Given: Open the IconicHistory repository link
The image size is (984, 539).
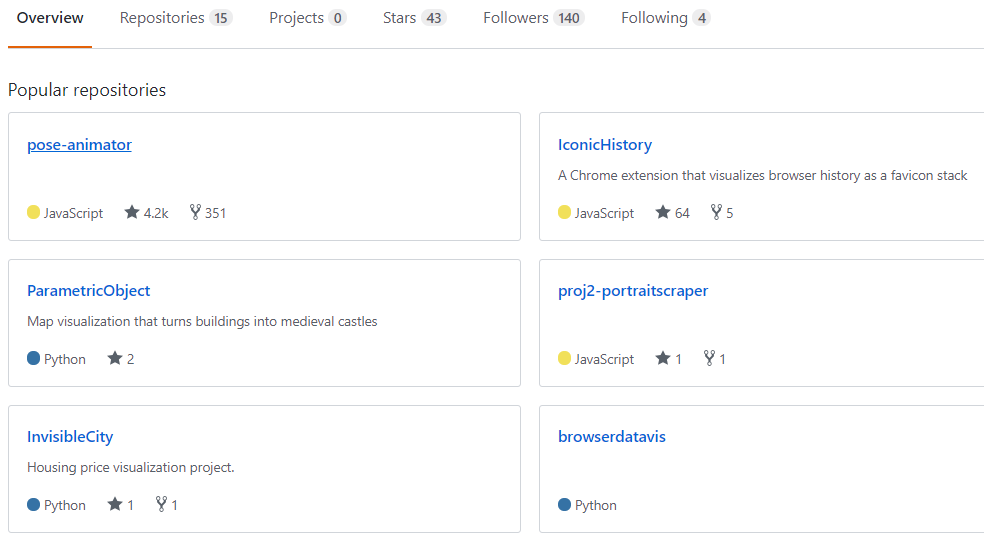Looking at the screenshot, I should (605, 145).
